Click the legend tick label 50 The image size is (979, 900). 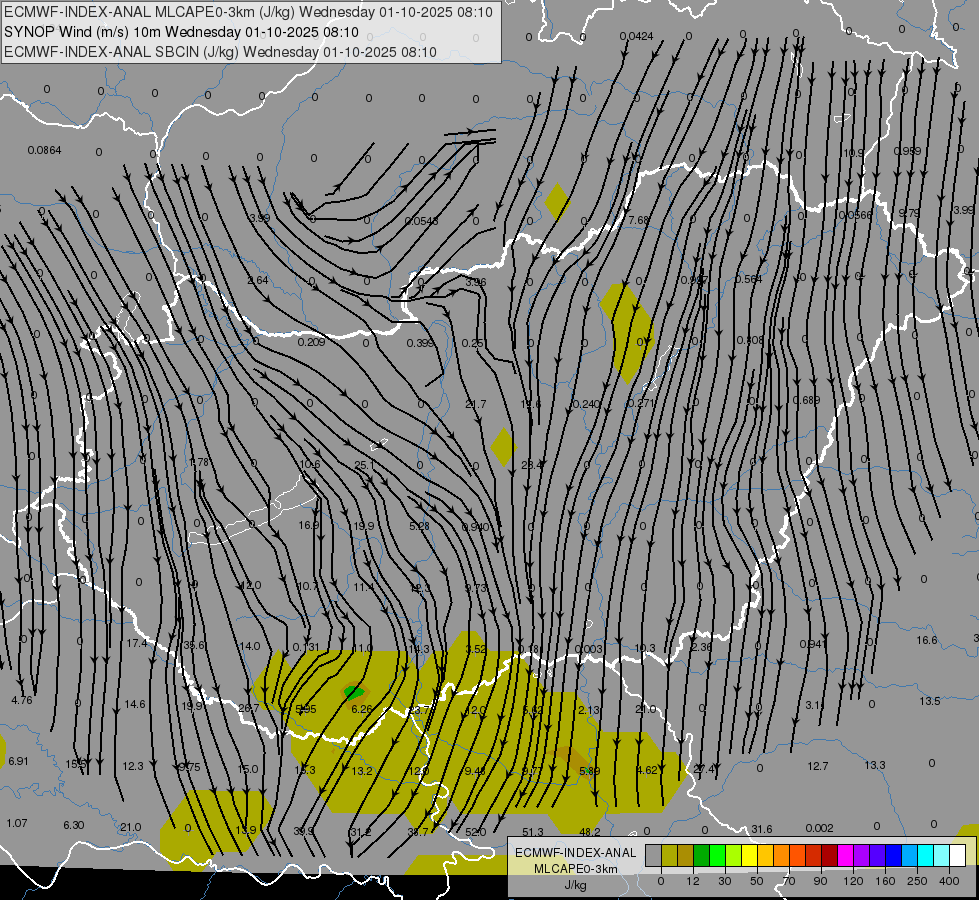(757, 881)
